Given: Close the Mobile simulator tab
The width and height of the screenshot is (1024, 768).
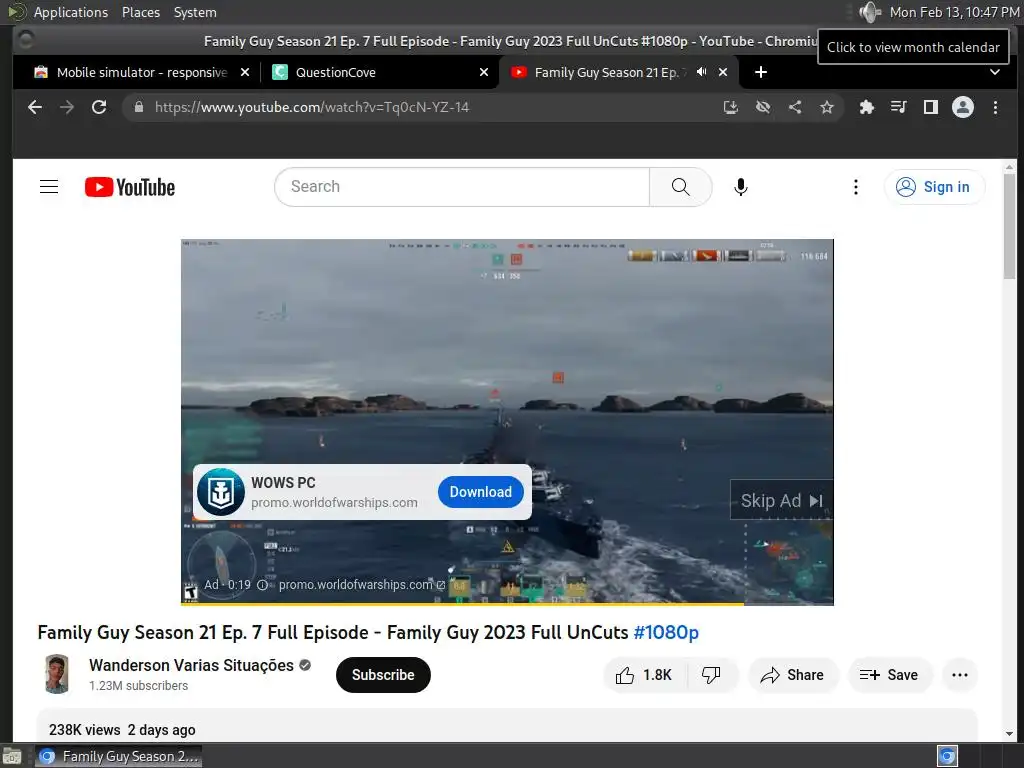Looking at the screenshot, I should [x=245, y=72].
